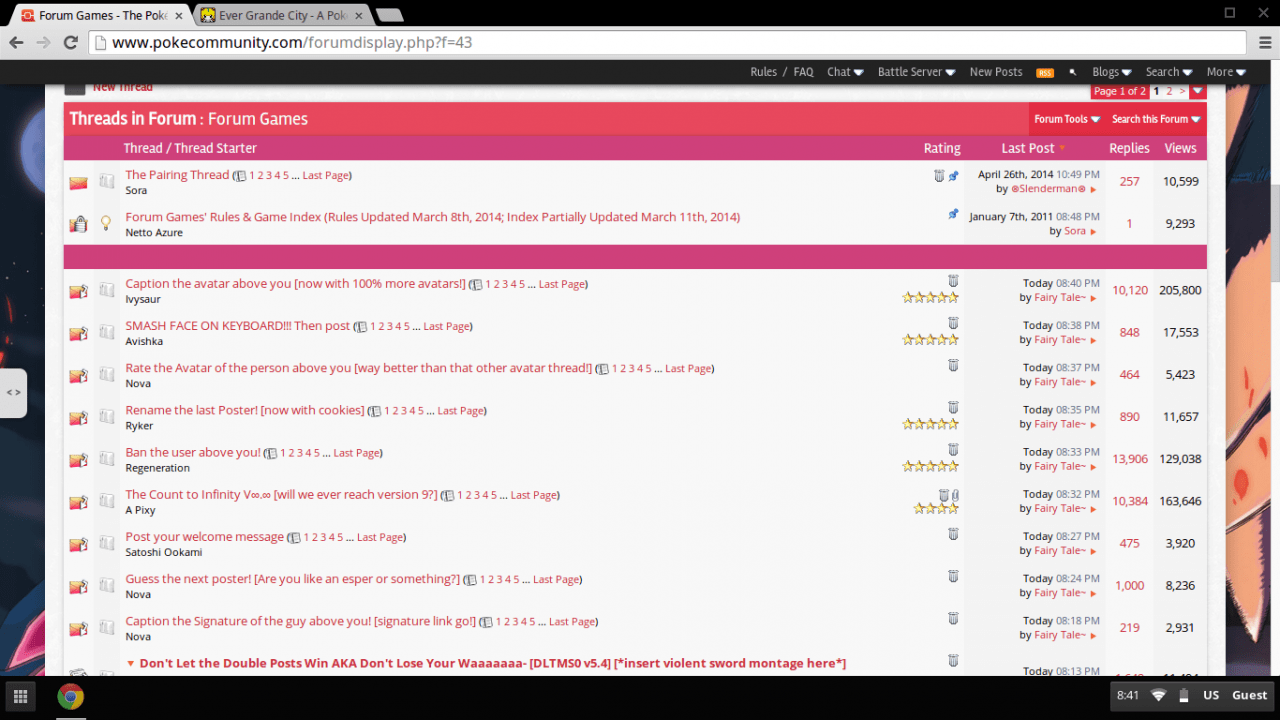Open Forum Games' Rules & Game Index thread
1280x720 pixels.
(432, 217)
